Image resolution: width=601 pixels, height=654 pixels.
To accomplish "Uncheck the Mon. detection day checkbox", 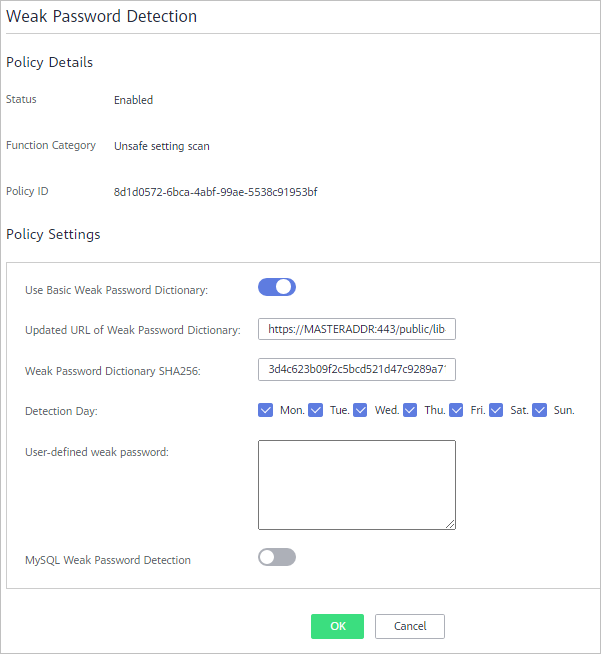I will [x=265, y=410].
